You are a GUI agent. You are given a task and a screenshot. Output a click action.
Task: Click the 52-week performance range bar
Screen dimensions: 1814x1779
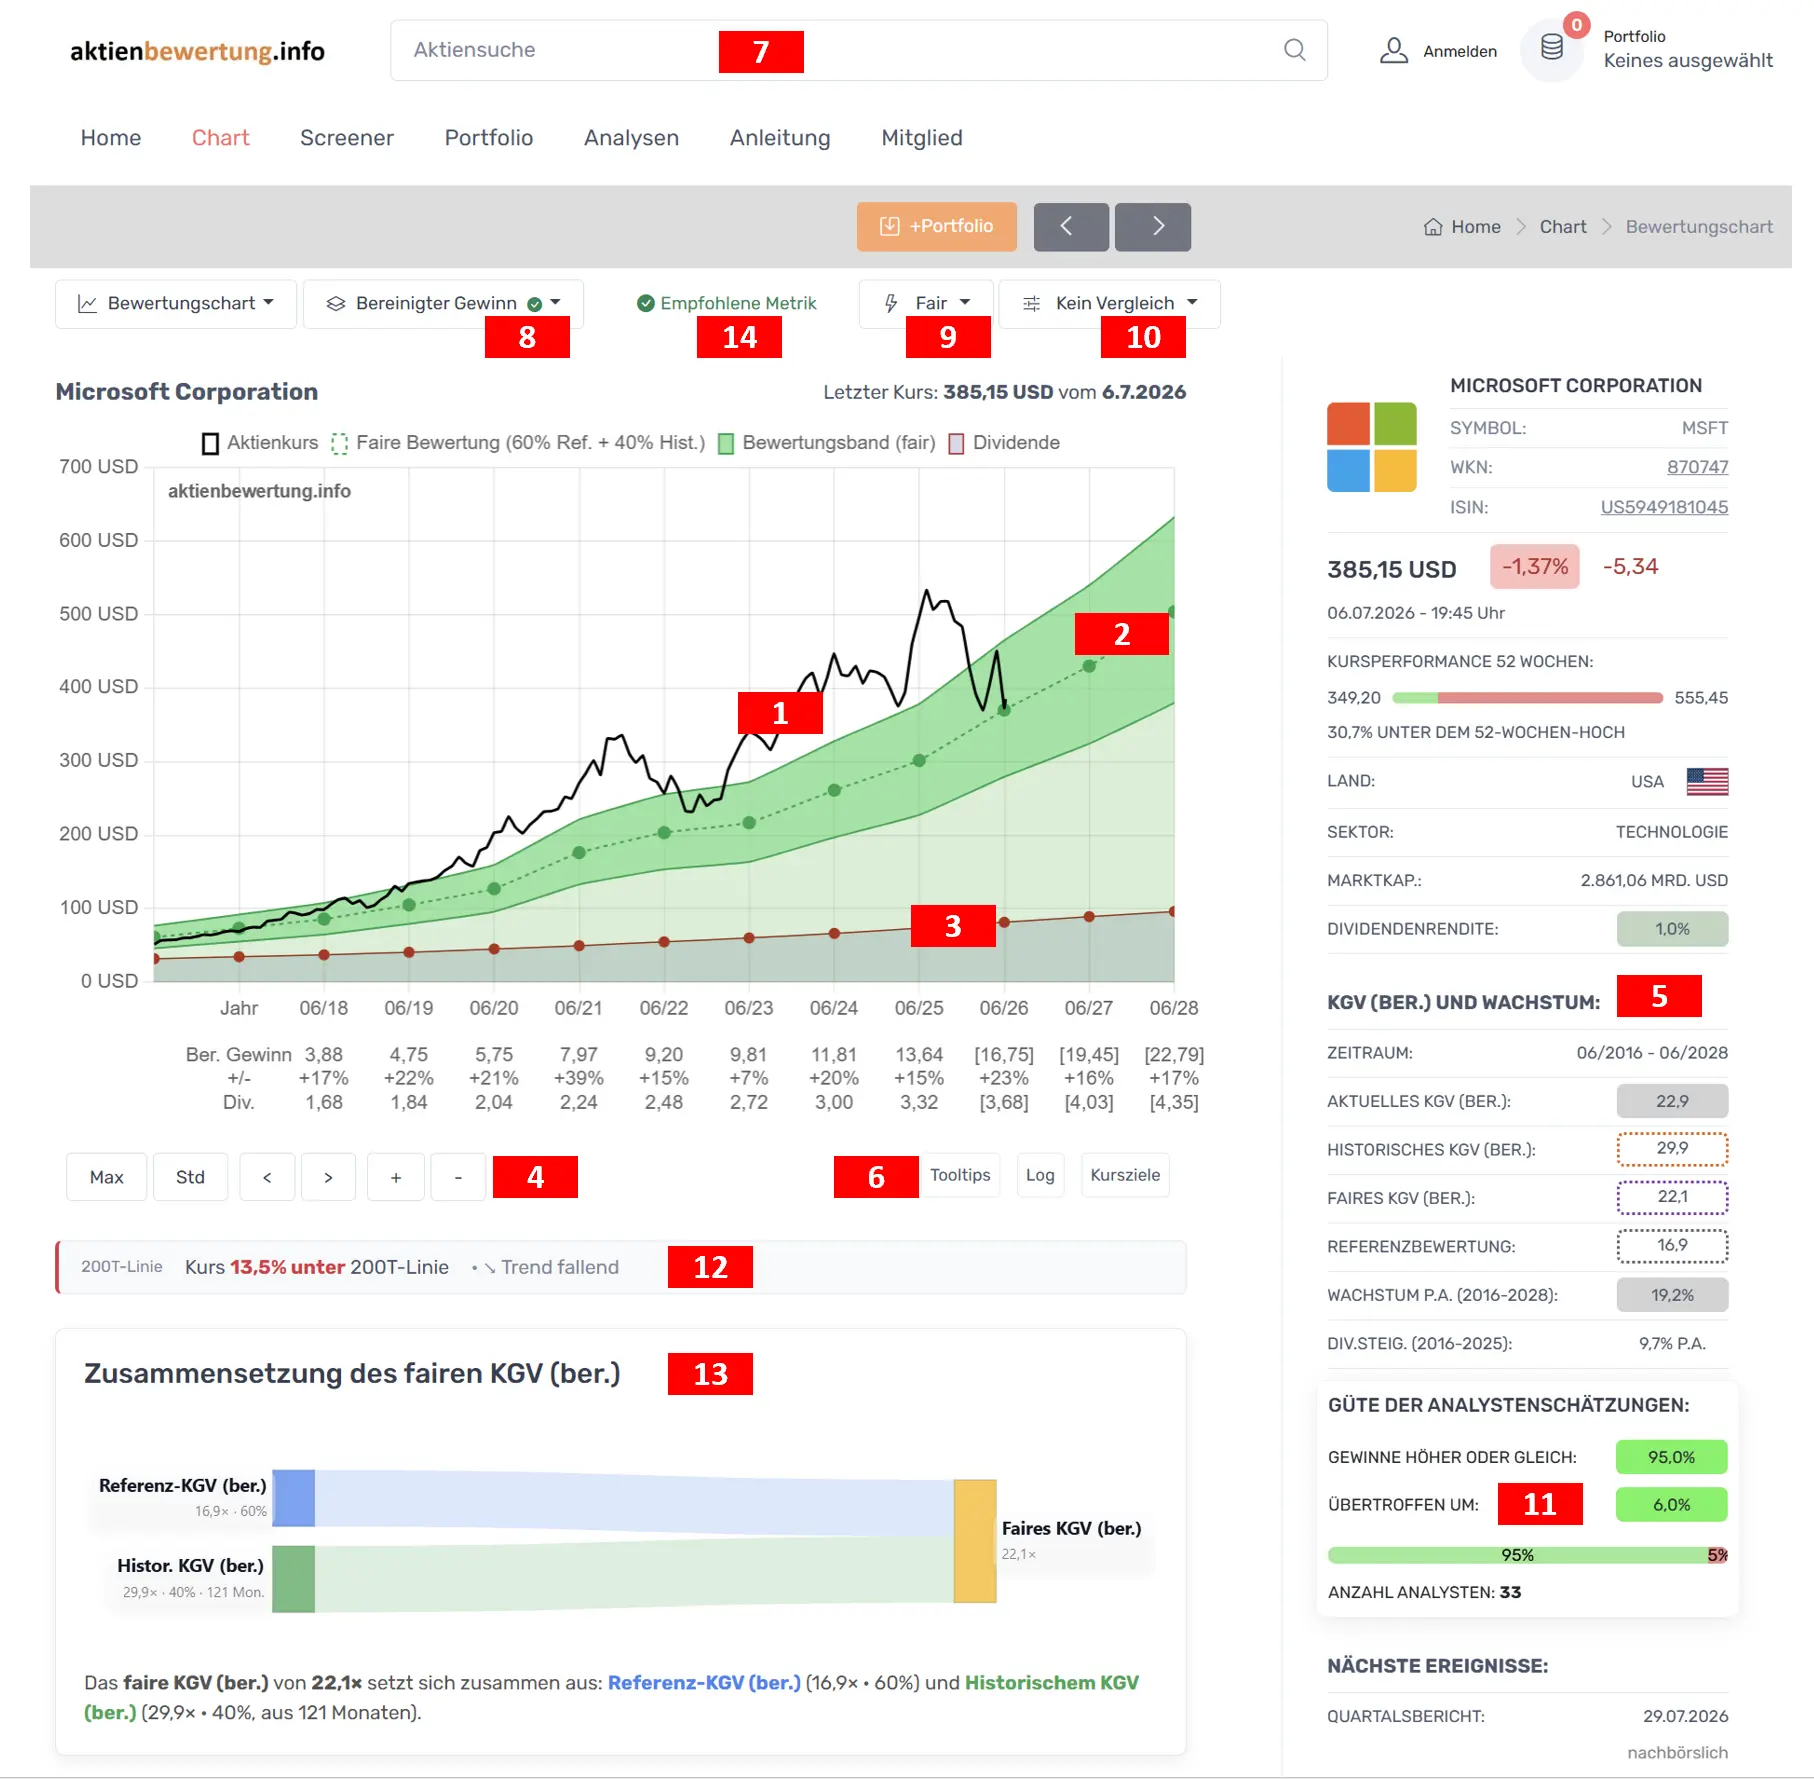[x=1527, y=697]
